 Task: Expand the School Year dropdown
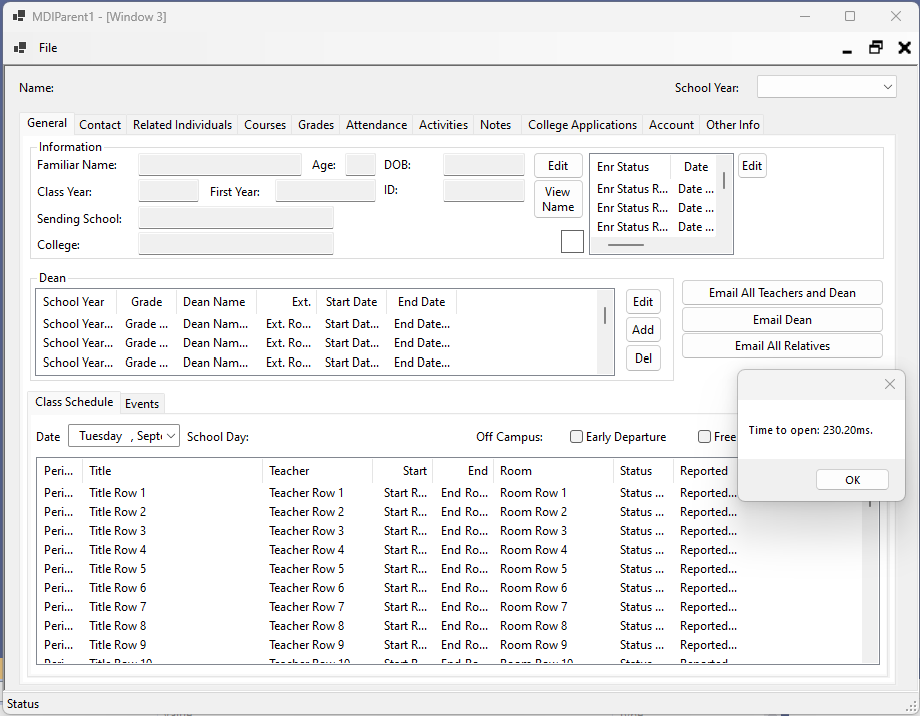[887, 87]
